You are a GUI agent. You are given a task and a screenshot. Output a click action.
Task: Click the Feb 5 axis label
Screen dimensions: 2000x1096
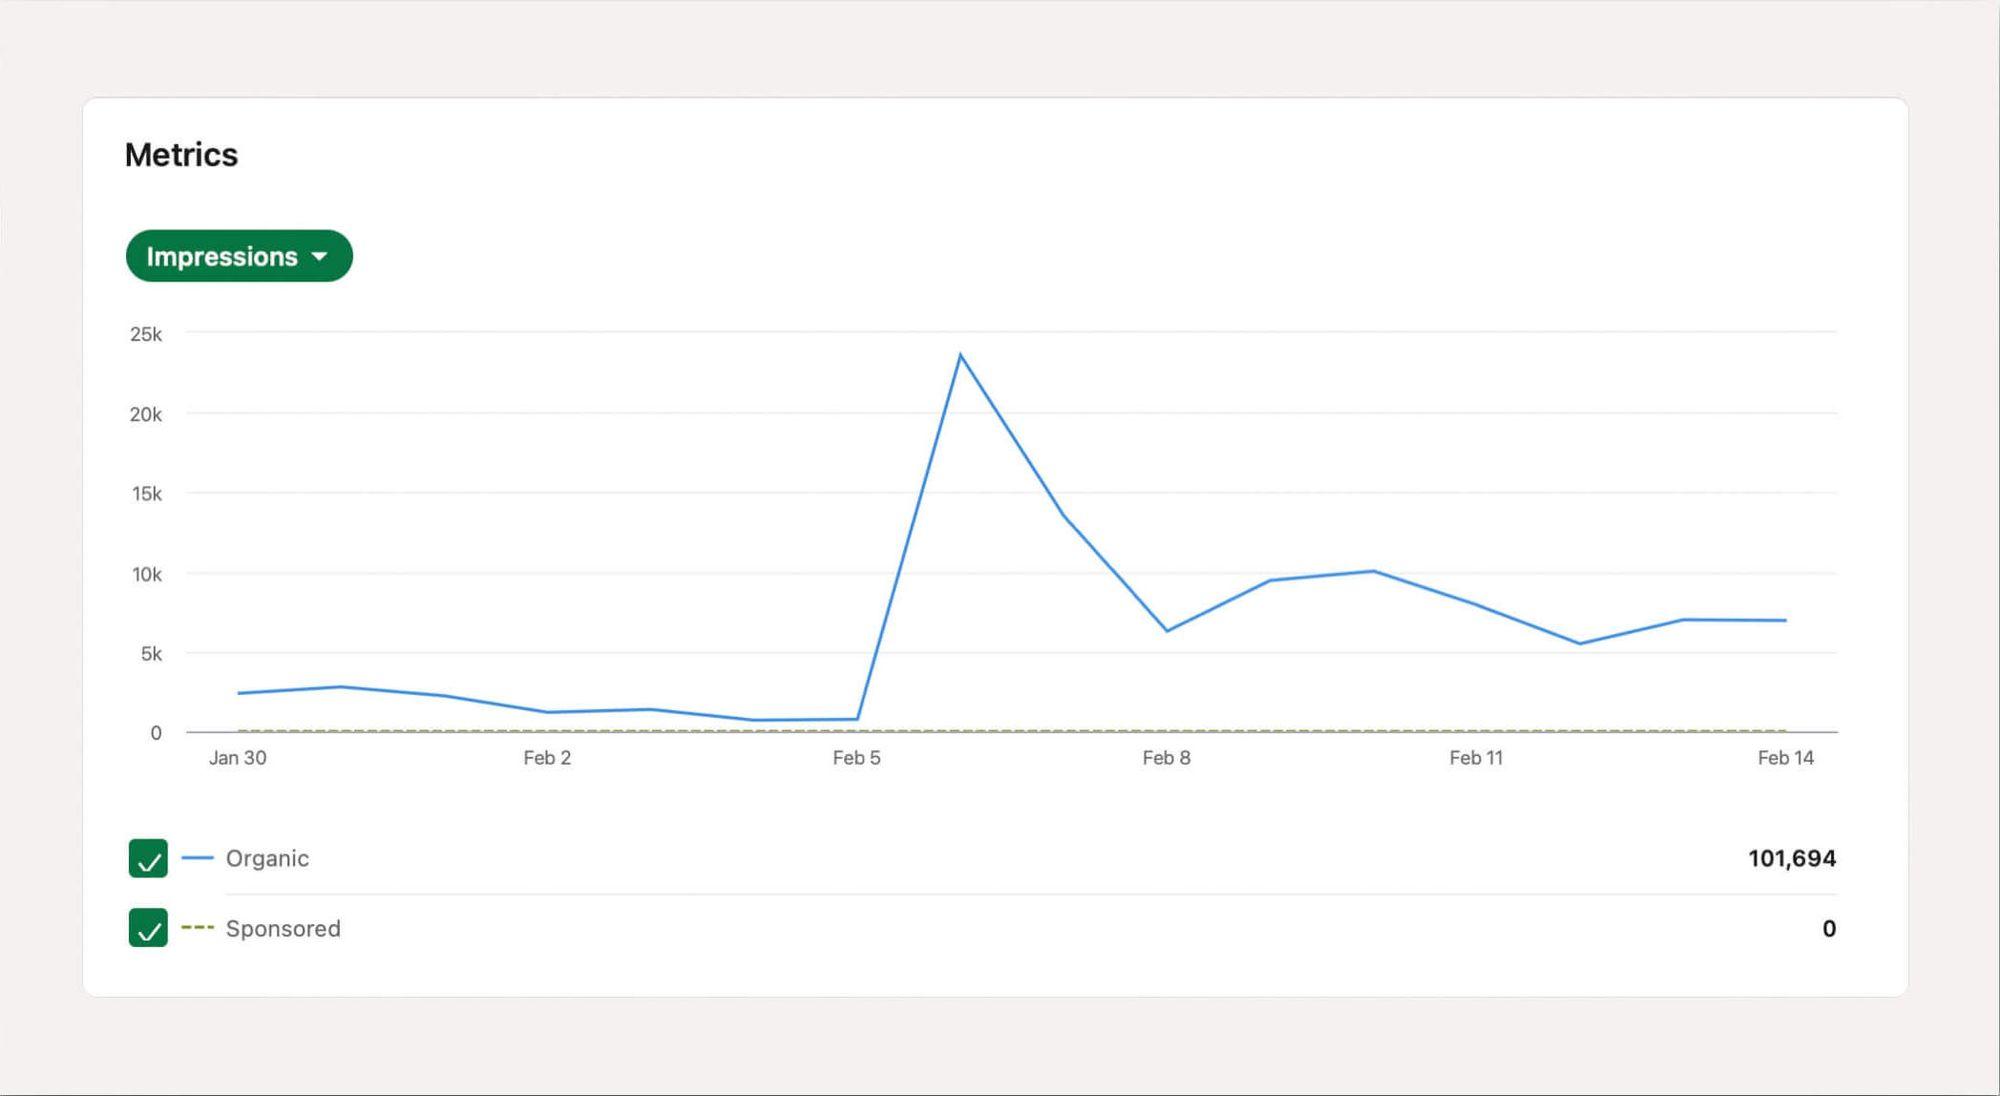pos(857,758)
